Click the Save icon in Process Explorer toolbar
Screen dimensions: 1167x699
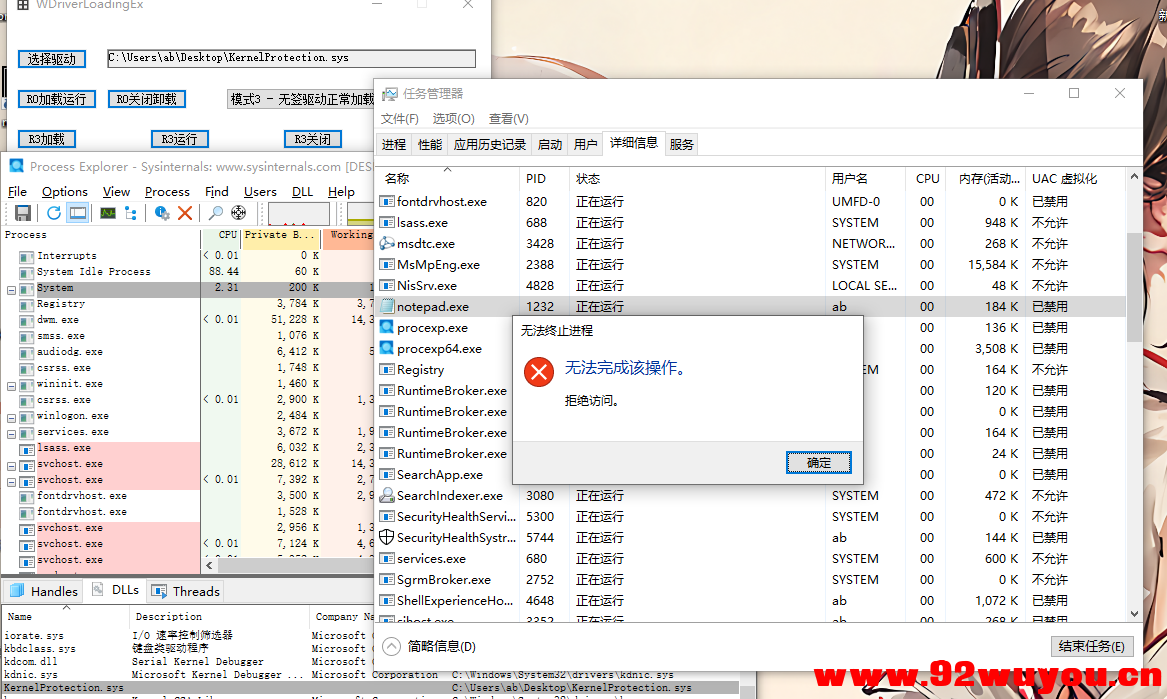click(22, 212)
